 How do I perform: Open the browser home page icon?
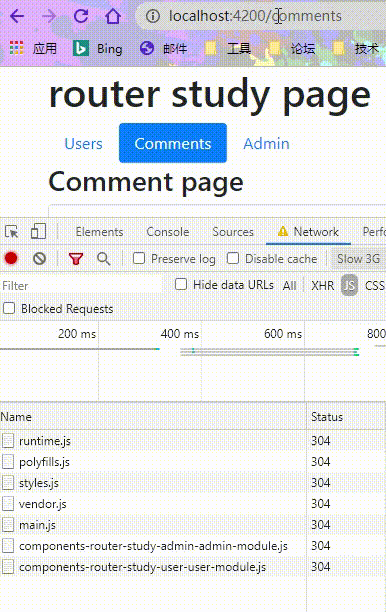click(x=113, y=16)
